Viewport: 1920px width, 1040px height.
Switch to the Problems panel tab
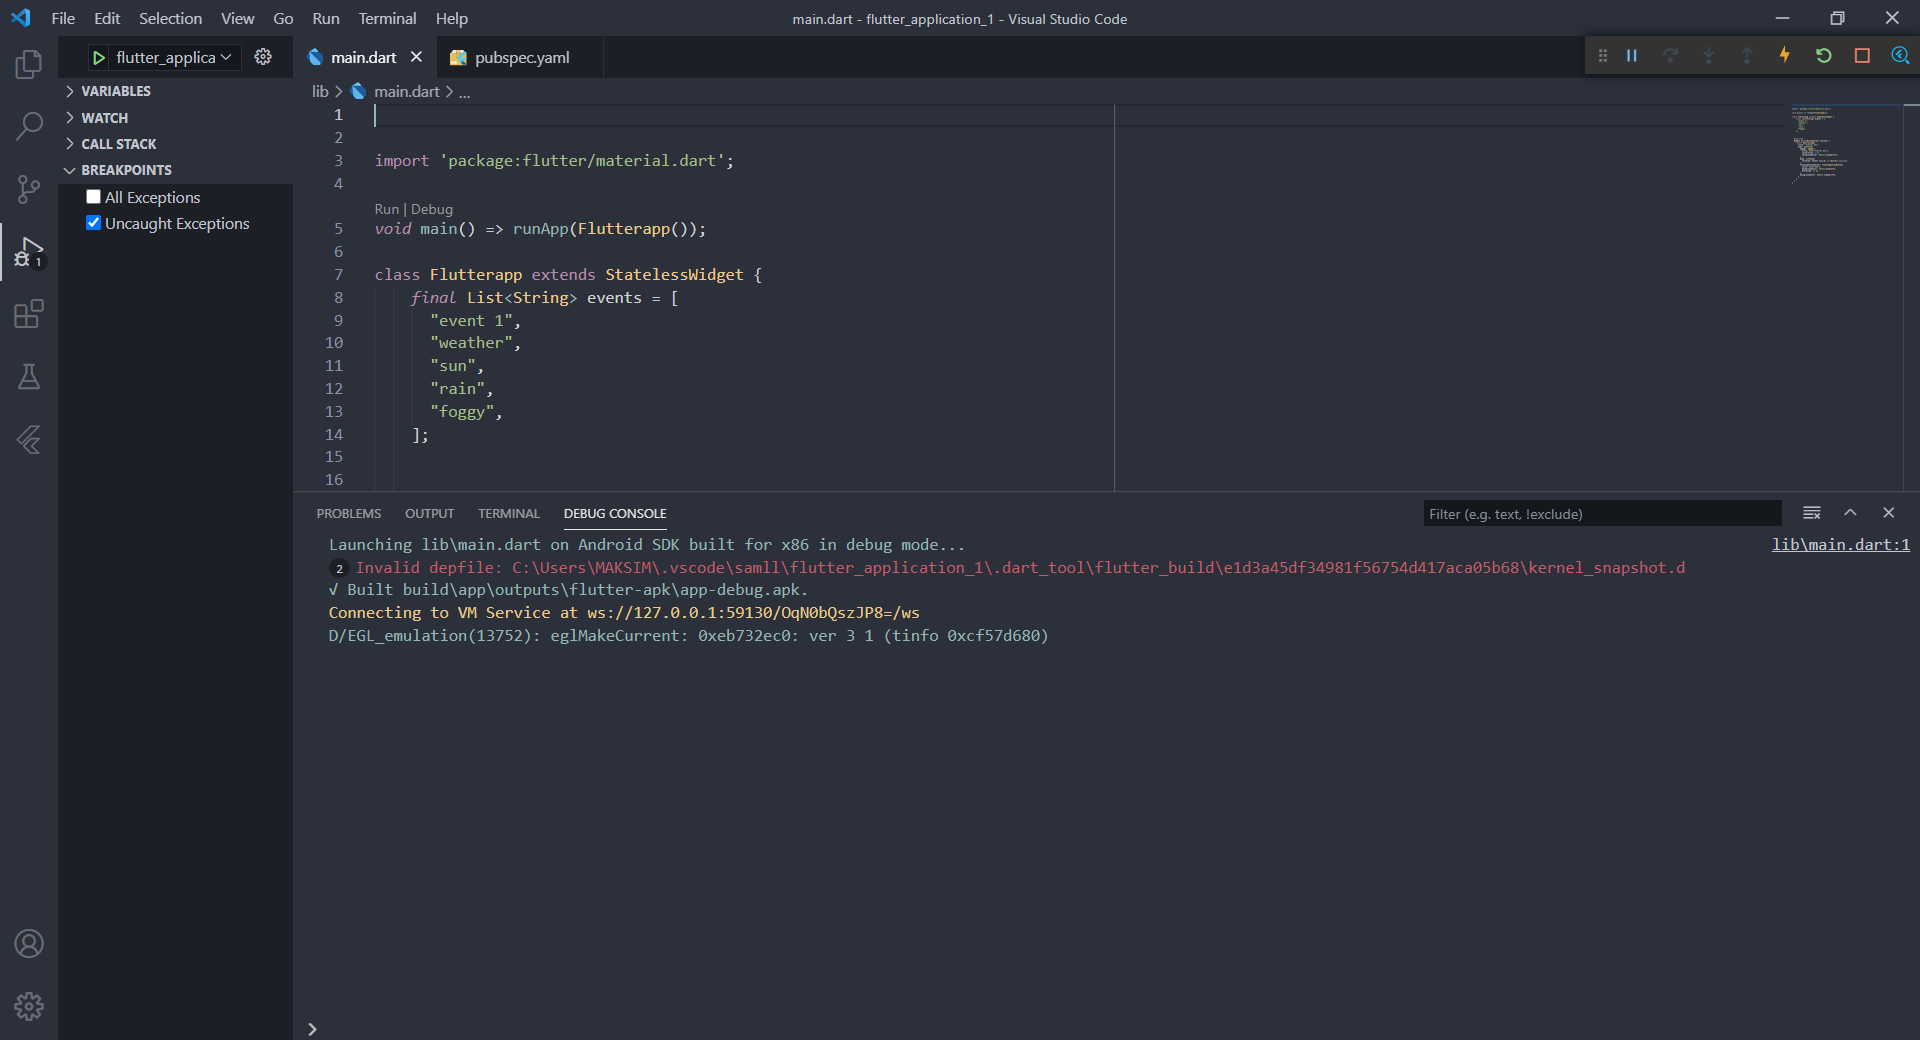(349, 513)
